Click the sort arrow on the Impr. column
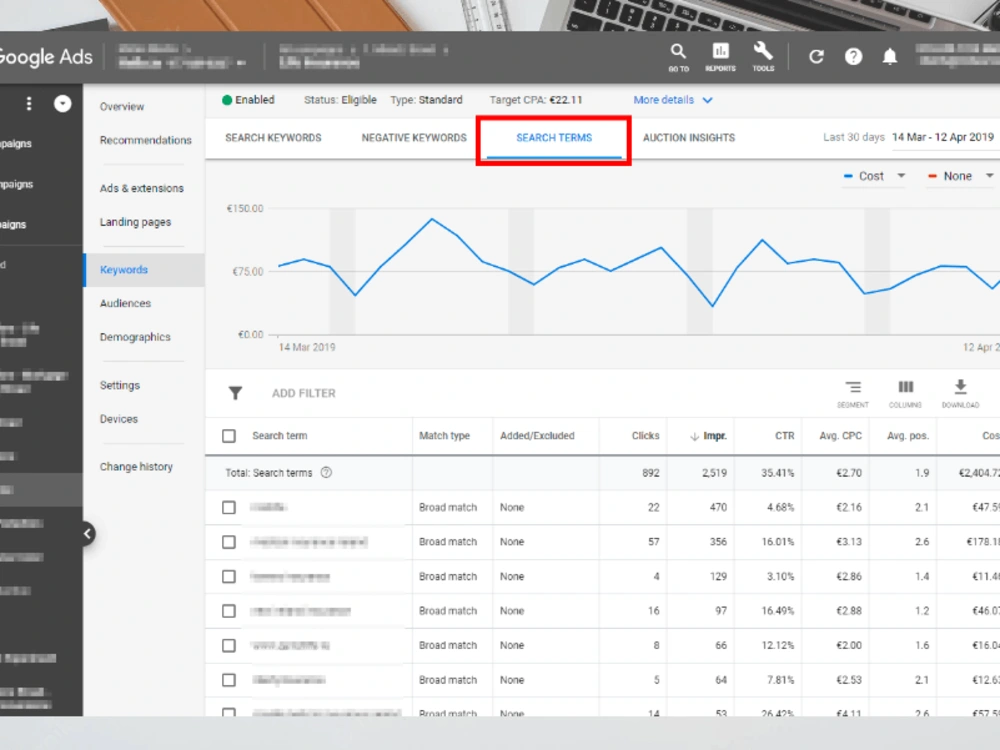 click(695, 436)
